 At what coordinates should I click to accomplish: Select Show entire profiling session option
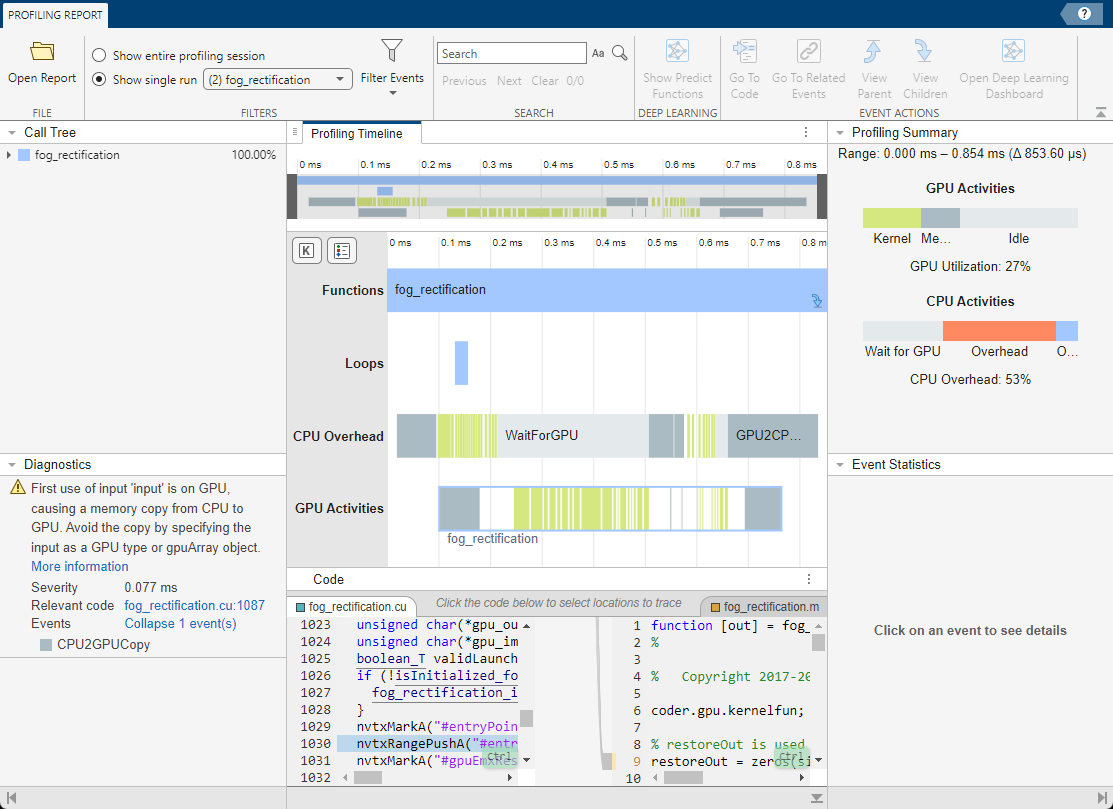click(99, 56)
